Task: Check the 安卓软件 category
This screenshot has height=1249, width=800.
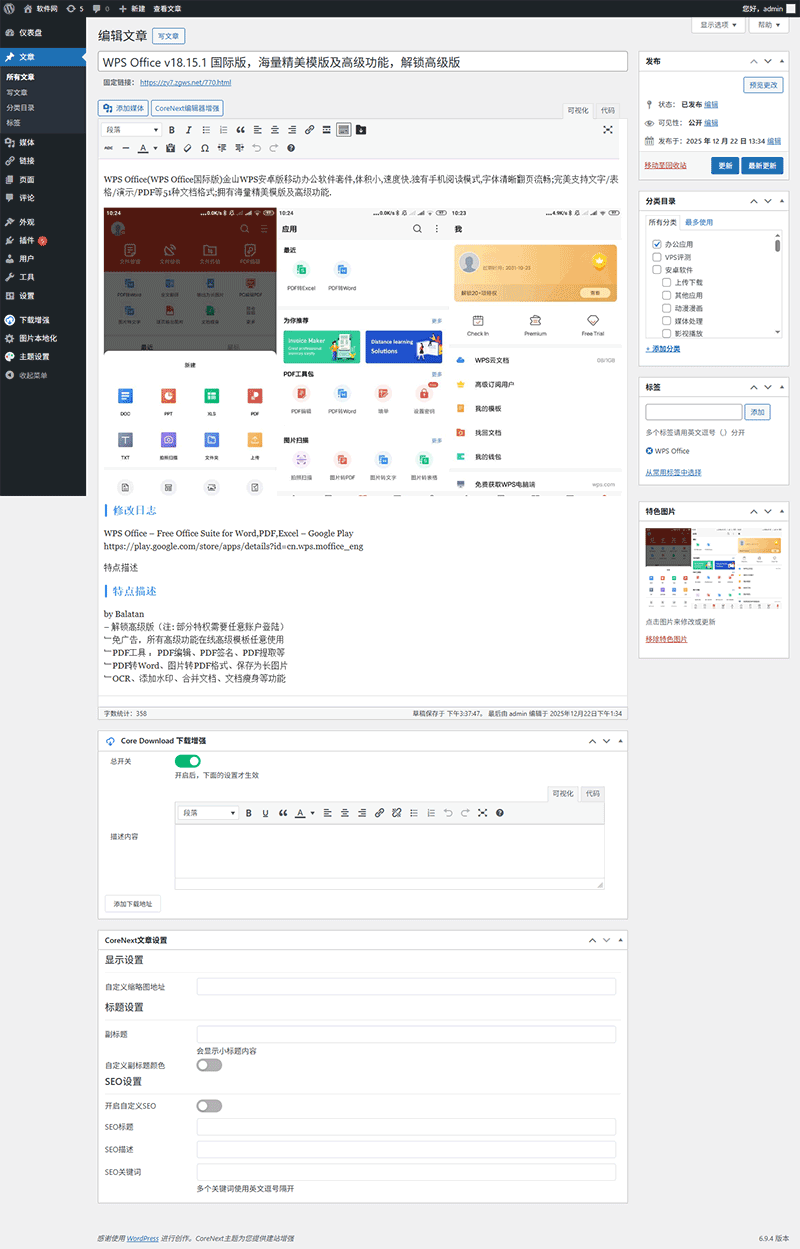Action: [x=657, y=270]
